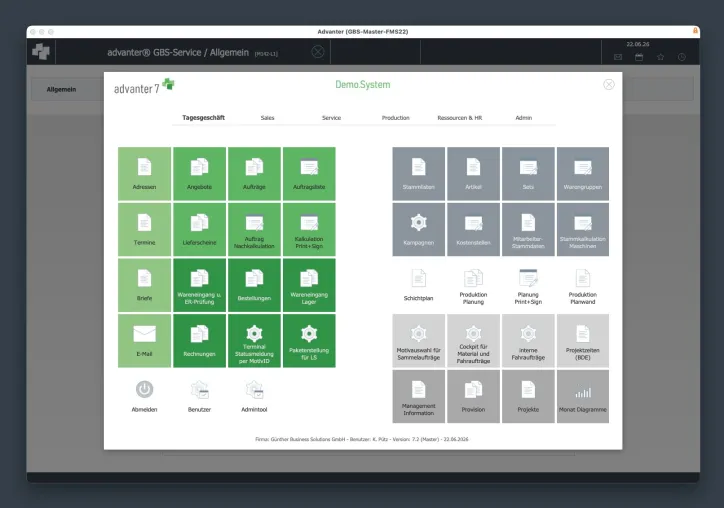Select the Tagesgeschäft tab
The height and width of the screenshot is (508, 724).
(204, 118)
